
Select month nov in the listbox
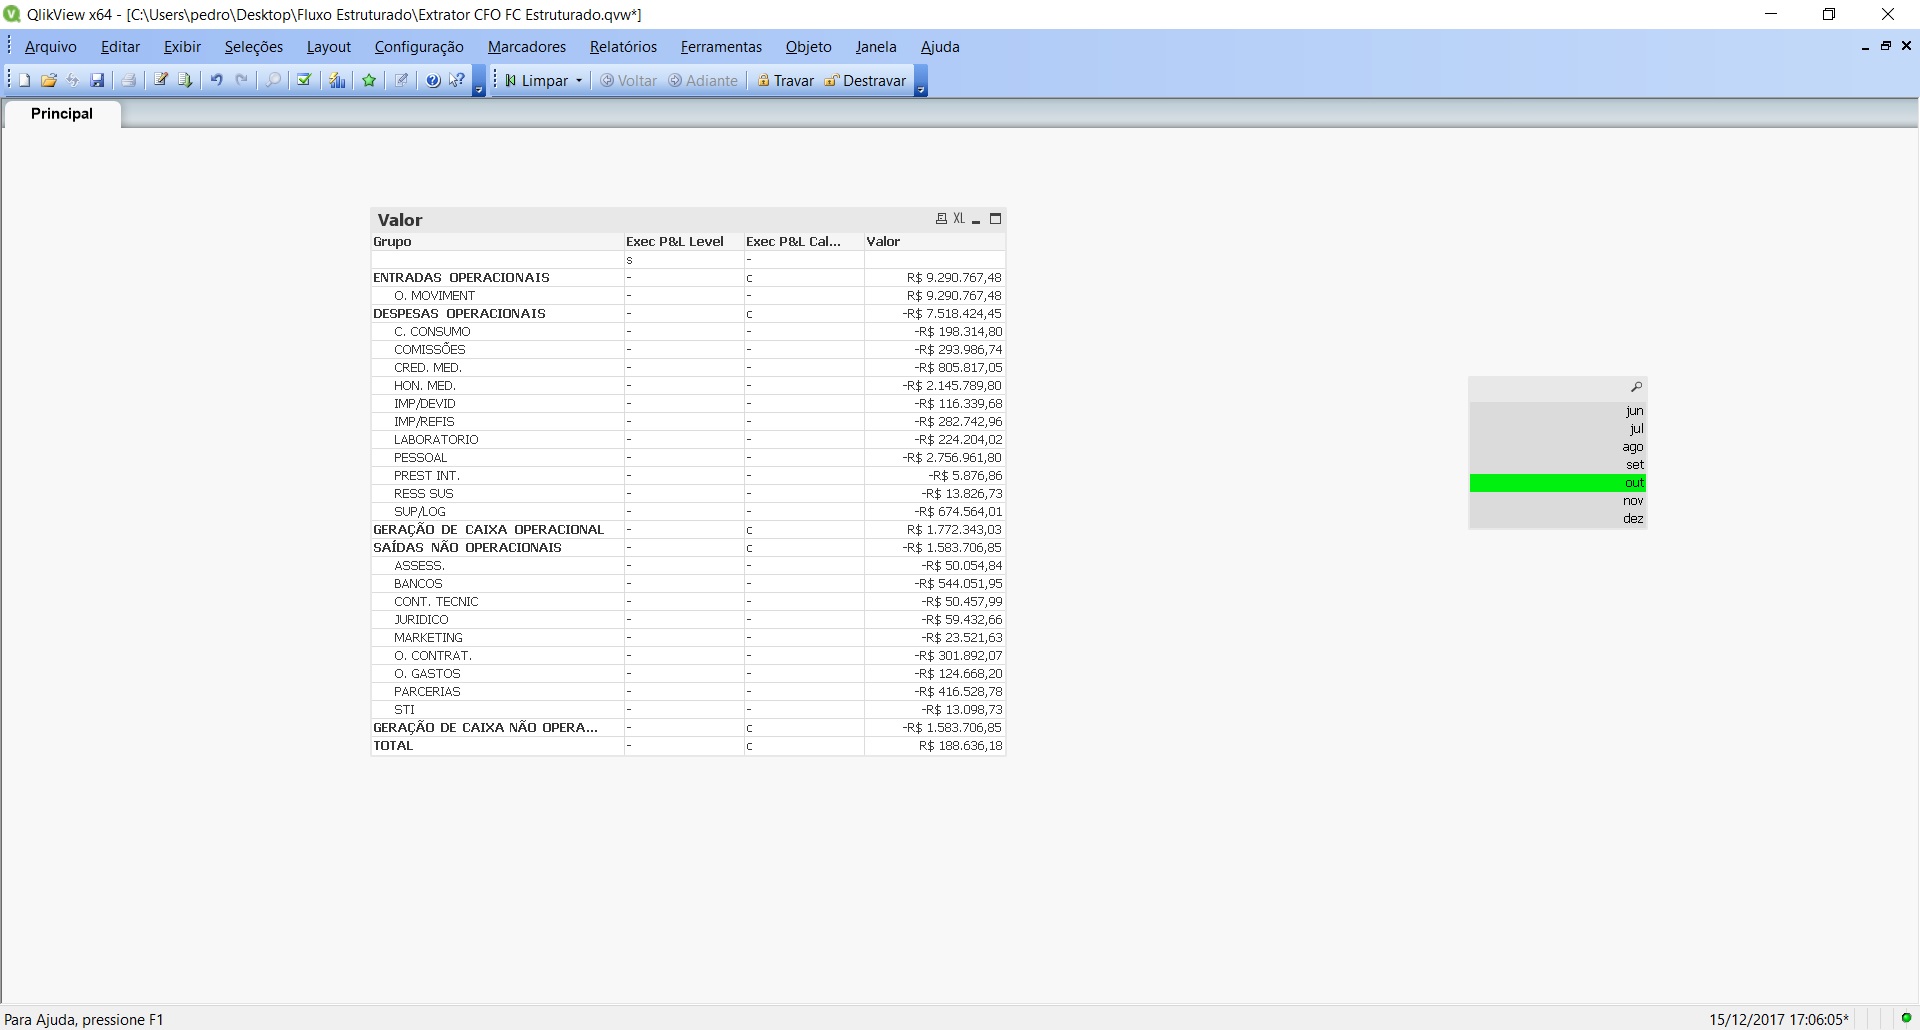click(x=1558, y=501)
